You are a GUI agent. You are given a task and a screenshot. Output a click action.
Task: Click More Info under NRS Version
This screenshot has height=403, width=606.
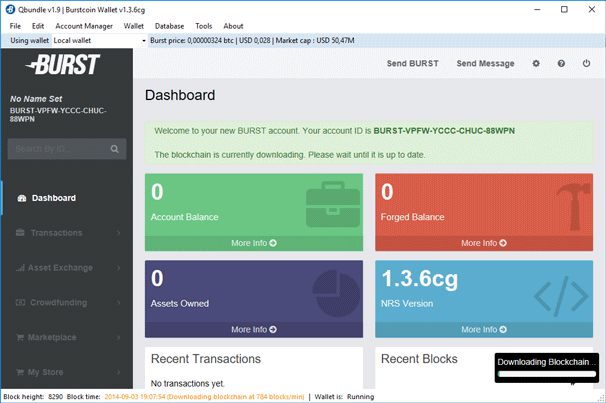[x=484, y=330]
